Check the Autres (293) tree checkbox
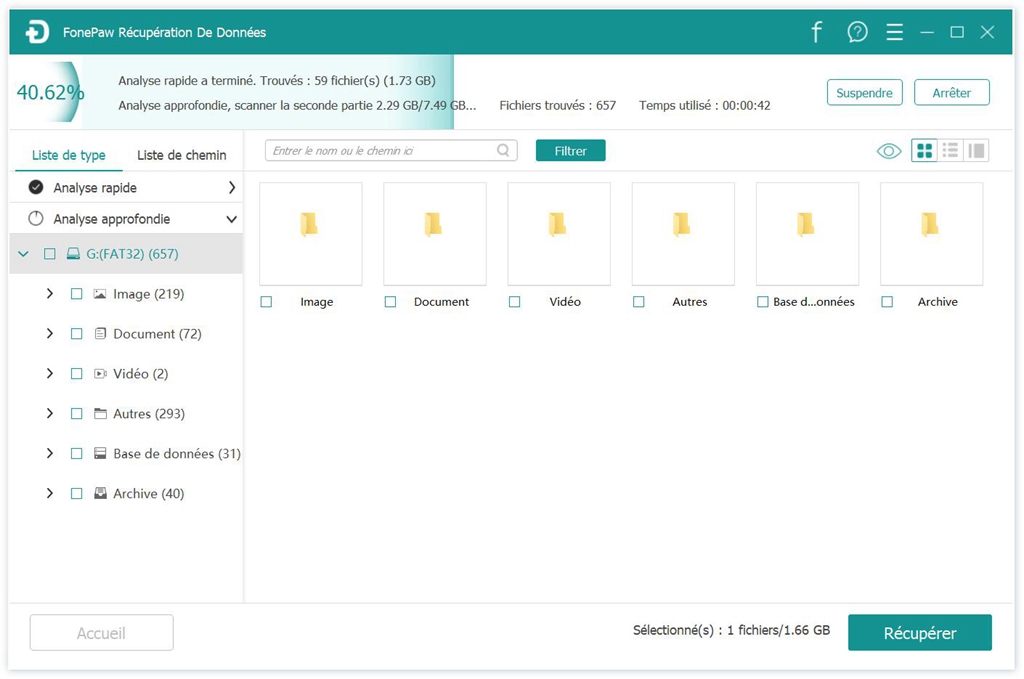Viewport: 1024px width, 679px height. tap(76, 413)
